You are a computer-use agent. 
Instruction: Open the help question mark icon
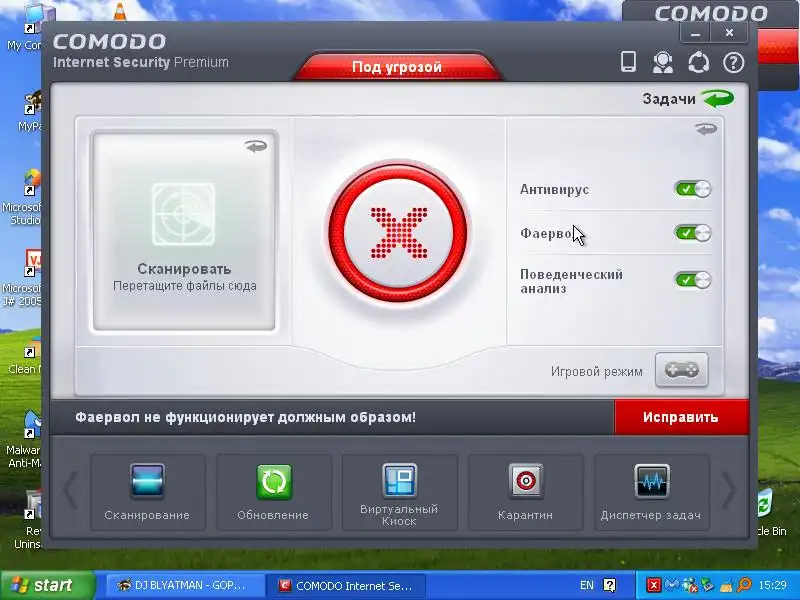point(734,63)
